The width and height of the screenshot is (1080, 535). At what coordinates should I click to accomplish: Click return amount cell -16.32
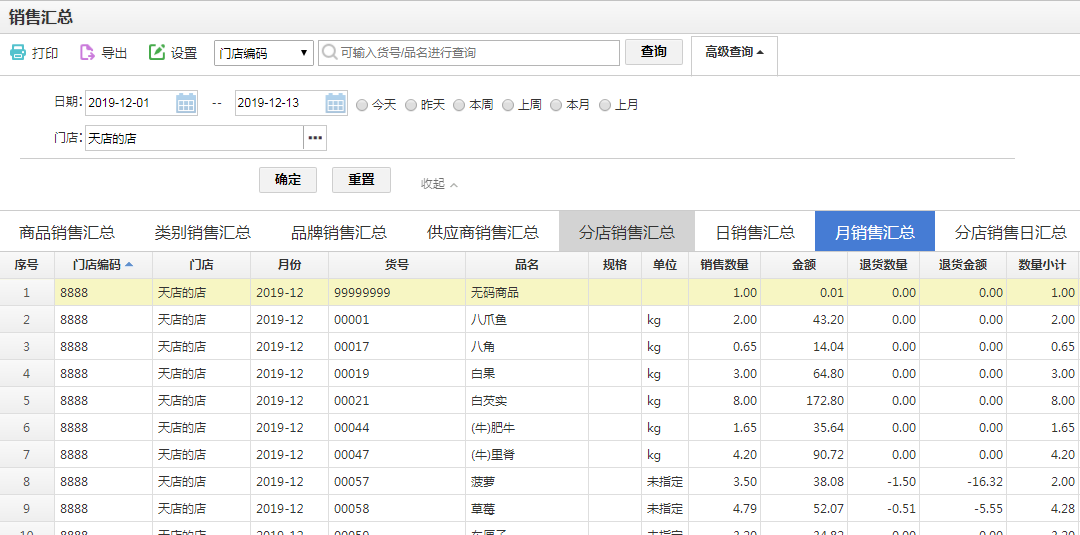[963, 481]
